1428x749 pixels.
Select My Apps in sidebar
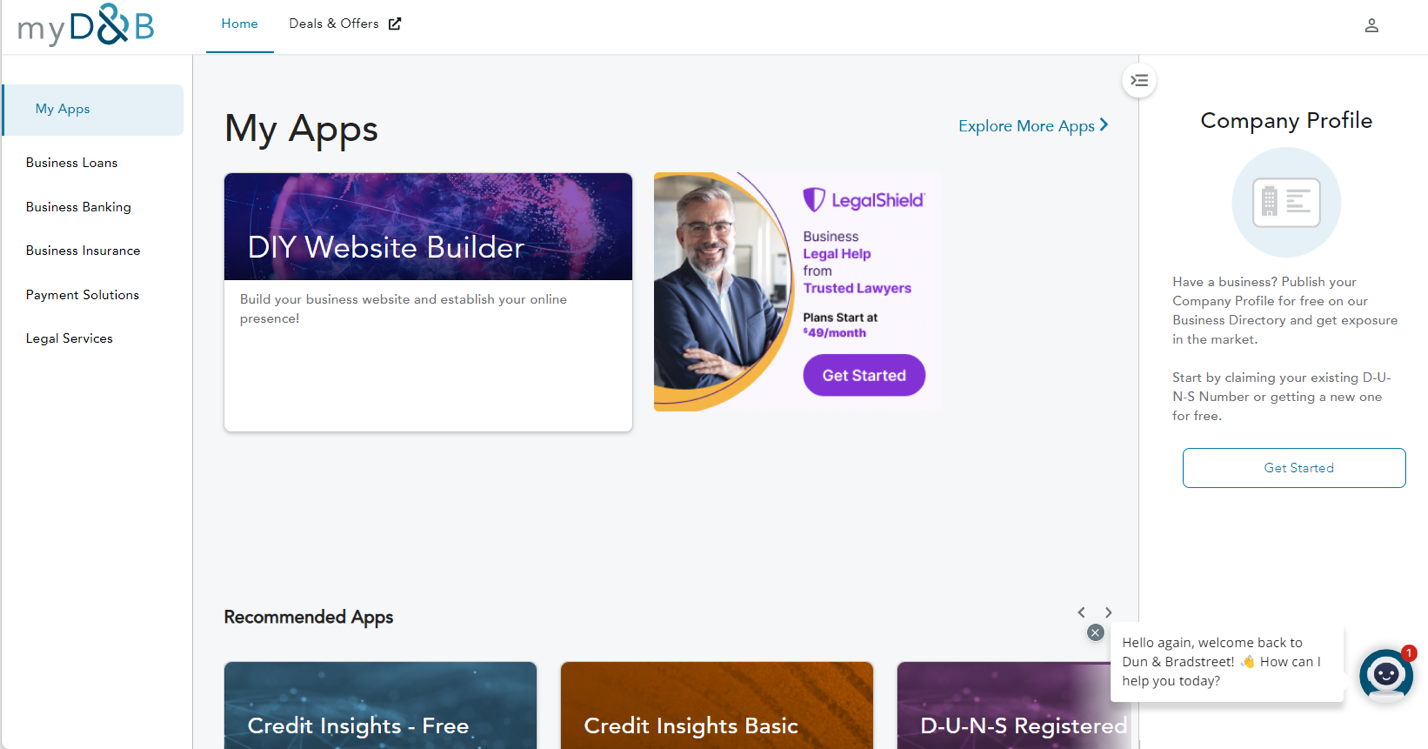[63, 109]
